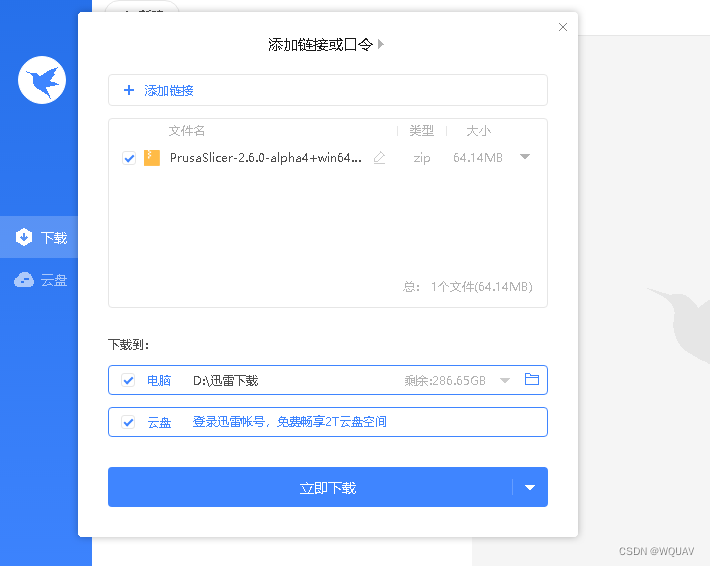
Task: Click the total 1个文件(64.14MB) summary
Action: pos(467,287)
